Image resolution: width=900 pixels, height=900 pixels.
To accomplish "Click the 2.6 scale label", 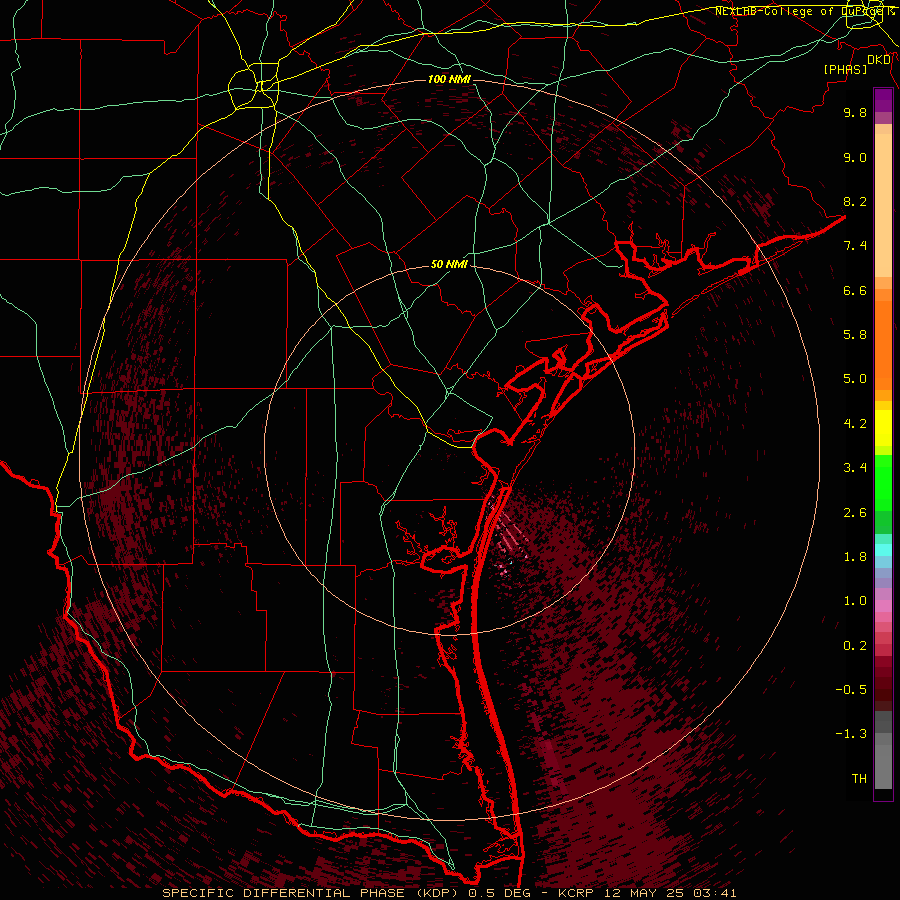I will 855,513.
